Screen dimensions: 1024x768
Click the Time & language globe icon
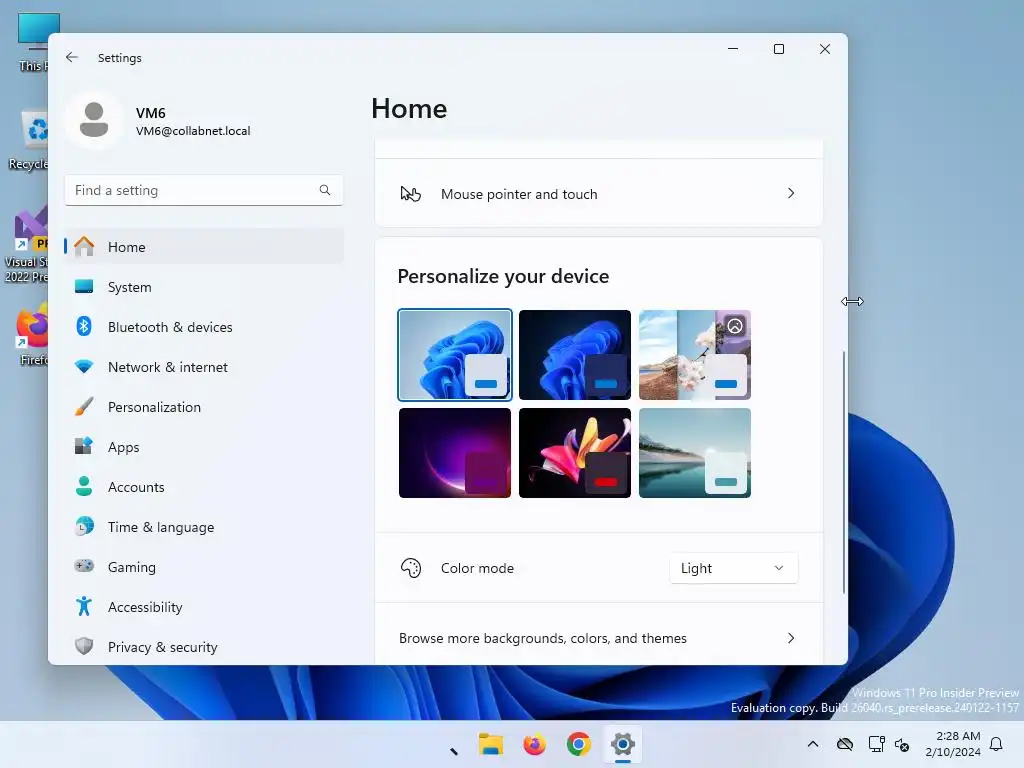tap(84, 526)
